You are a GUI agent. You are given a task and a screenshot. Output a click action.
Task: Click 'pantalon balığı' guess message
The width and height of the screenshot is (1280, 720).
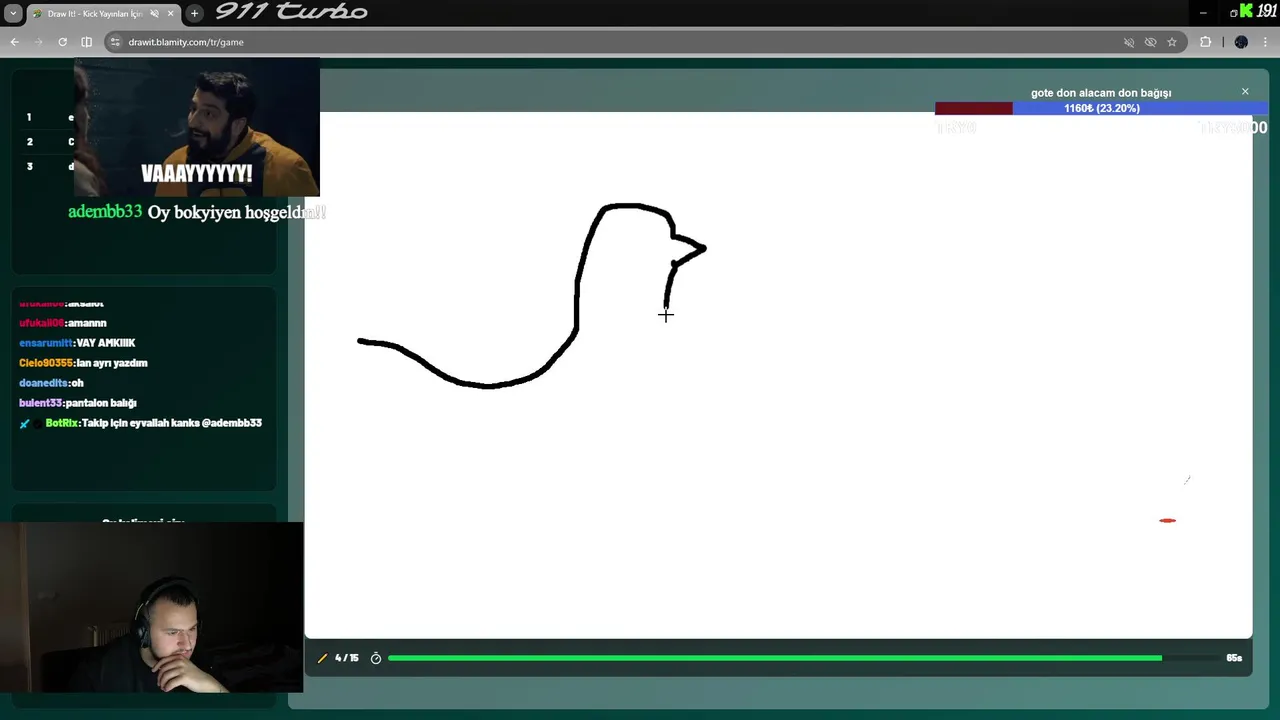pos(101,403)
